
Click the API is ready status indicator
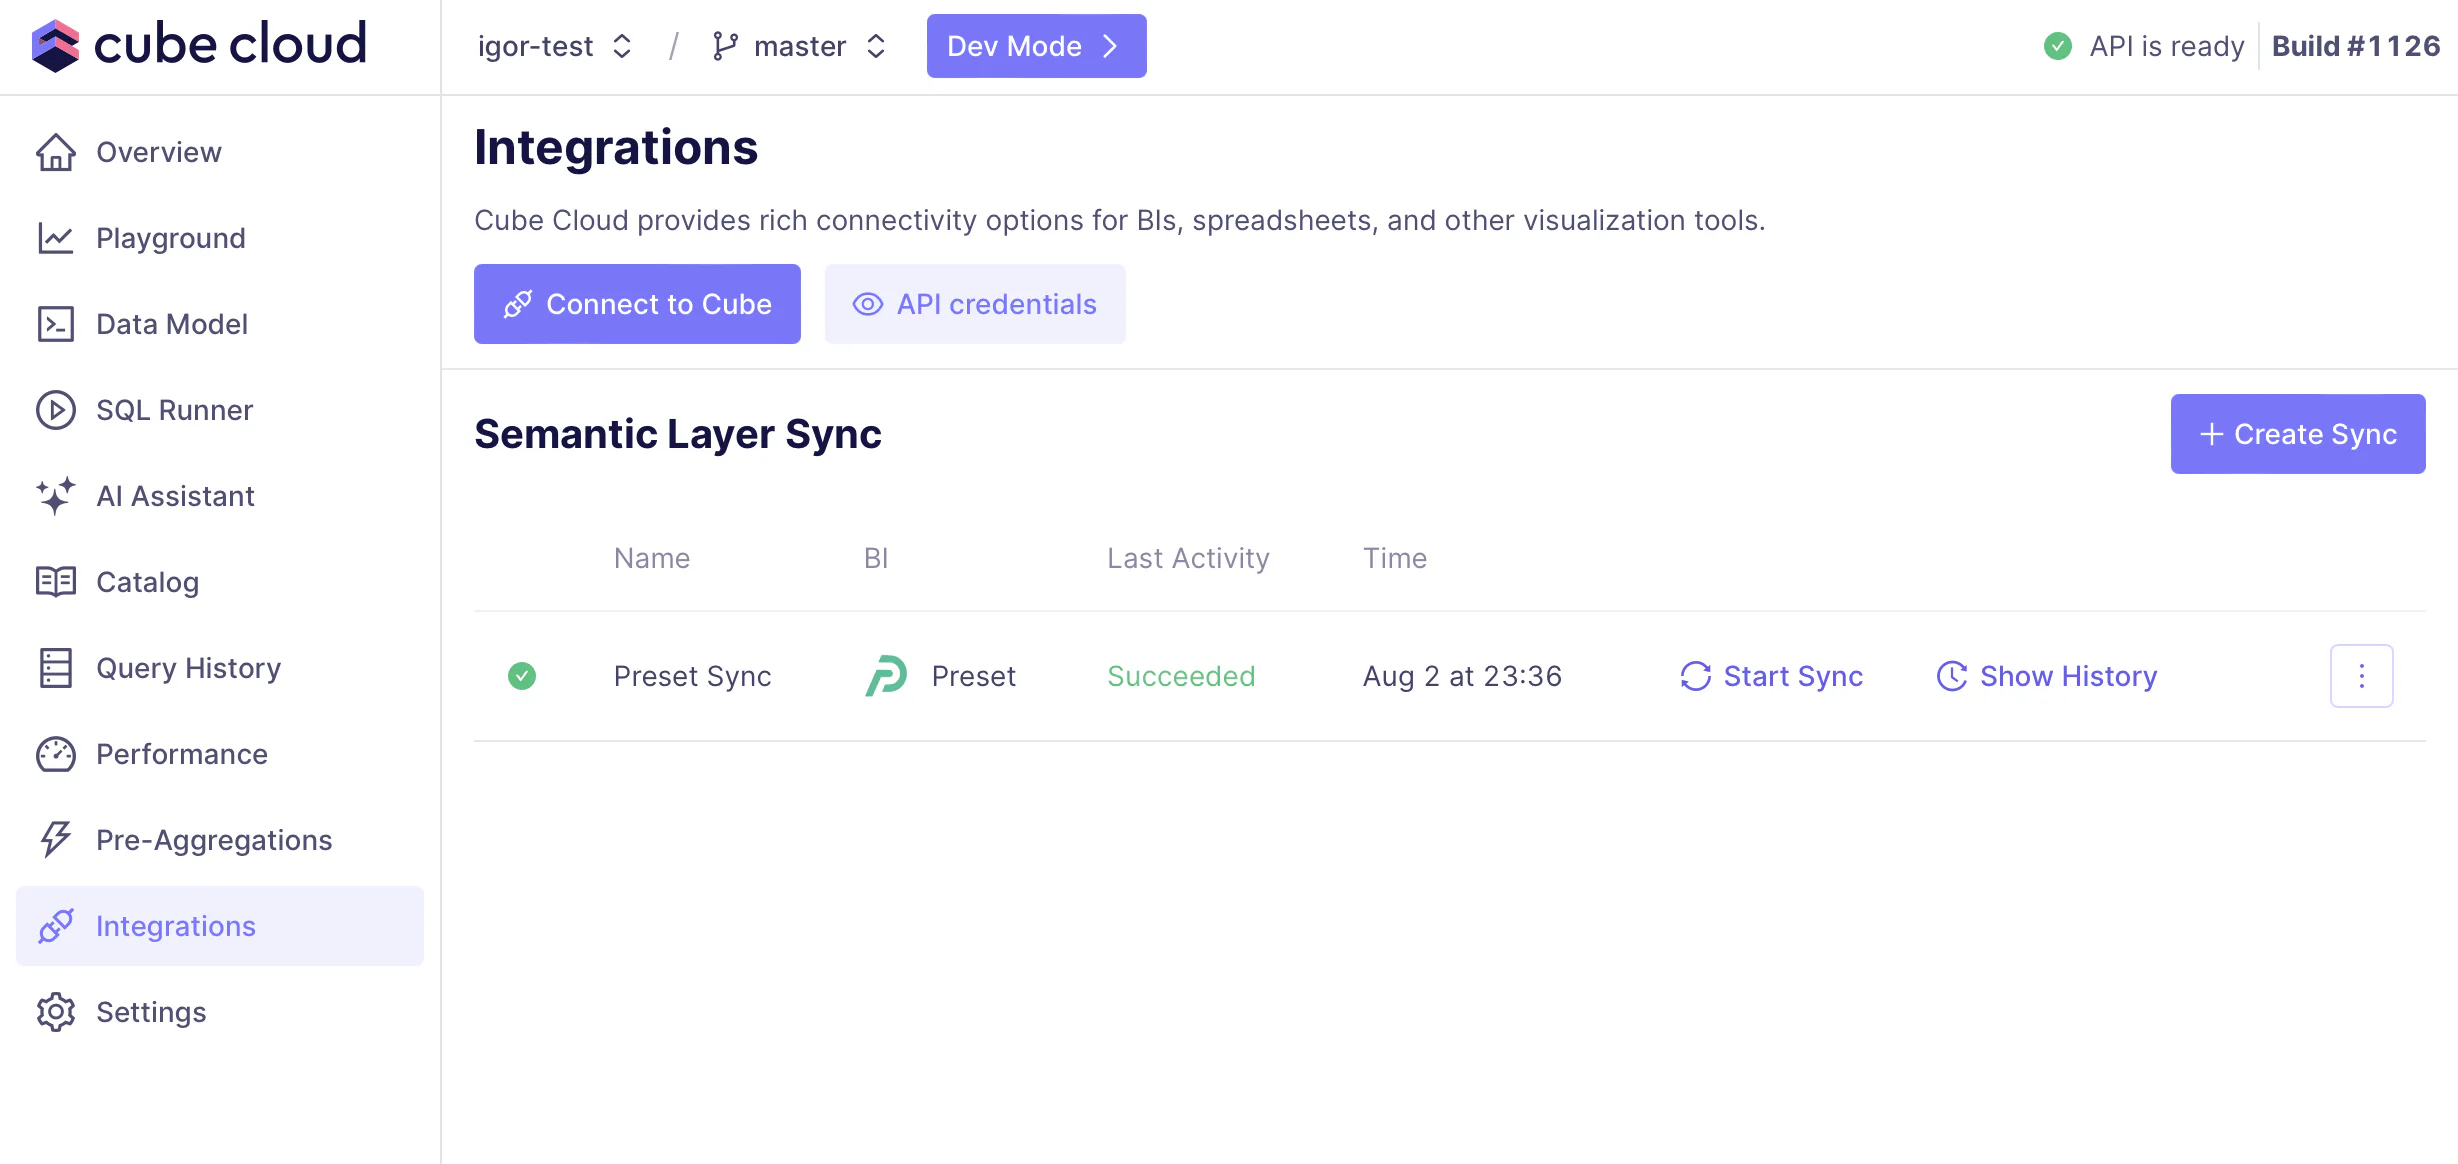click(2143, 46)
